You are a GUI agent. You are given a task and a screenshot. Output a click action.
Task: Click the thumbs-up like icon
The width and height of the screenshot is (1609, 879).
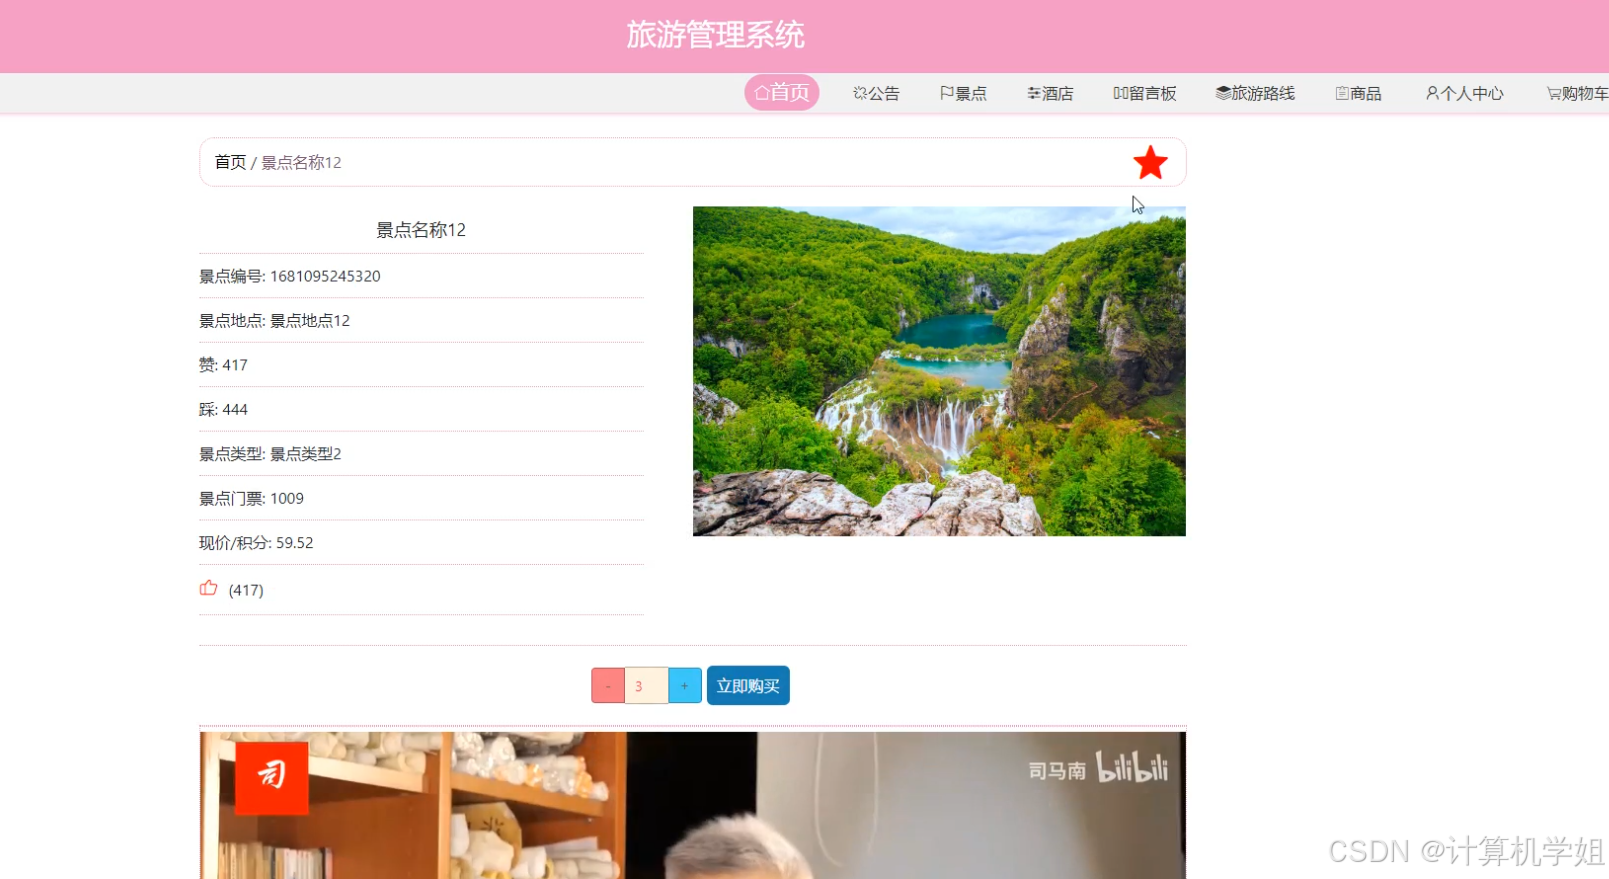click(x=208, y=588)
